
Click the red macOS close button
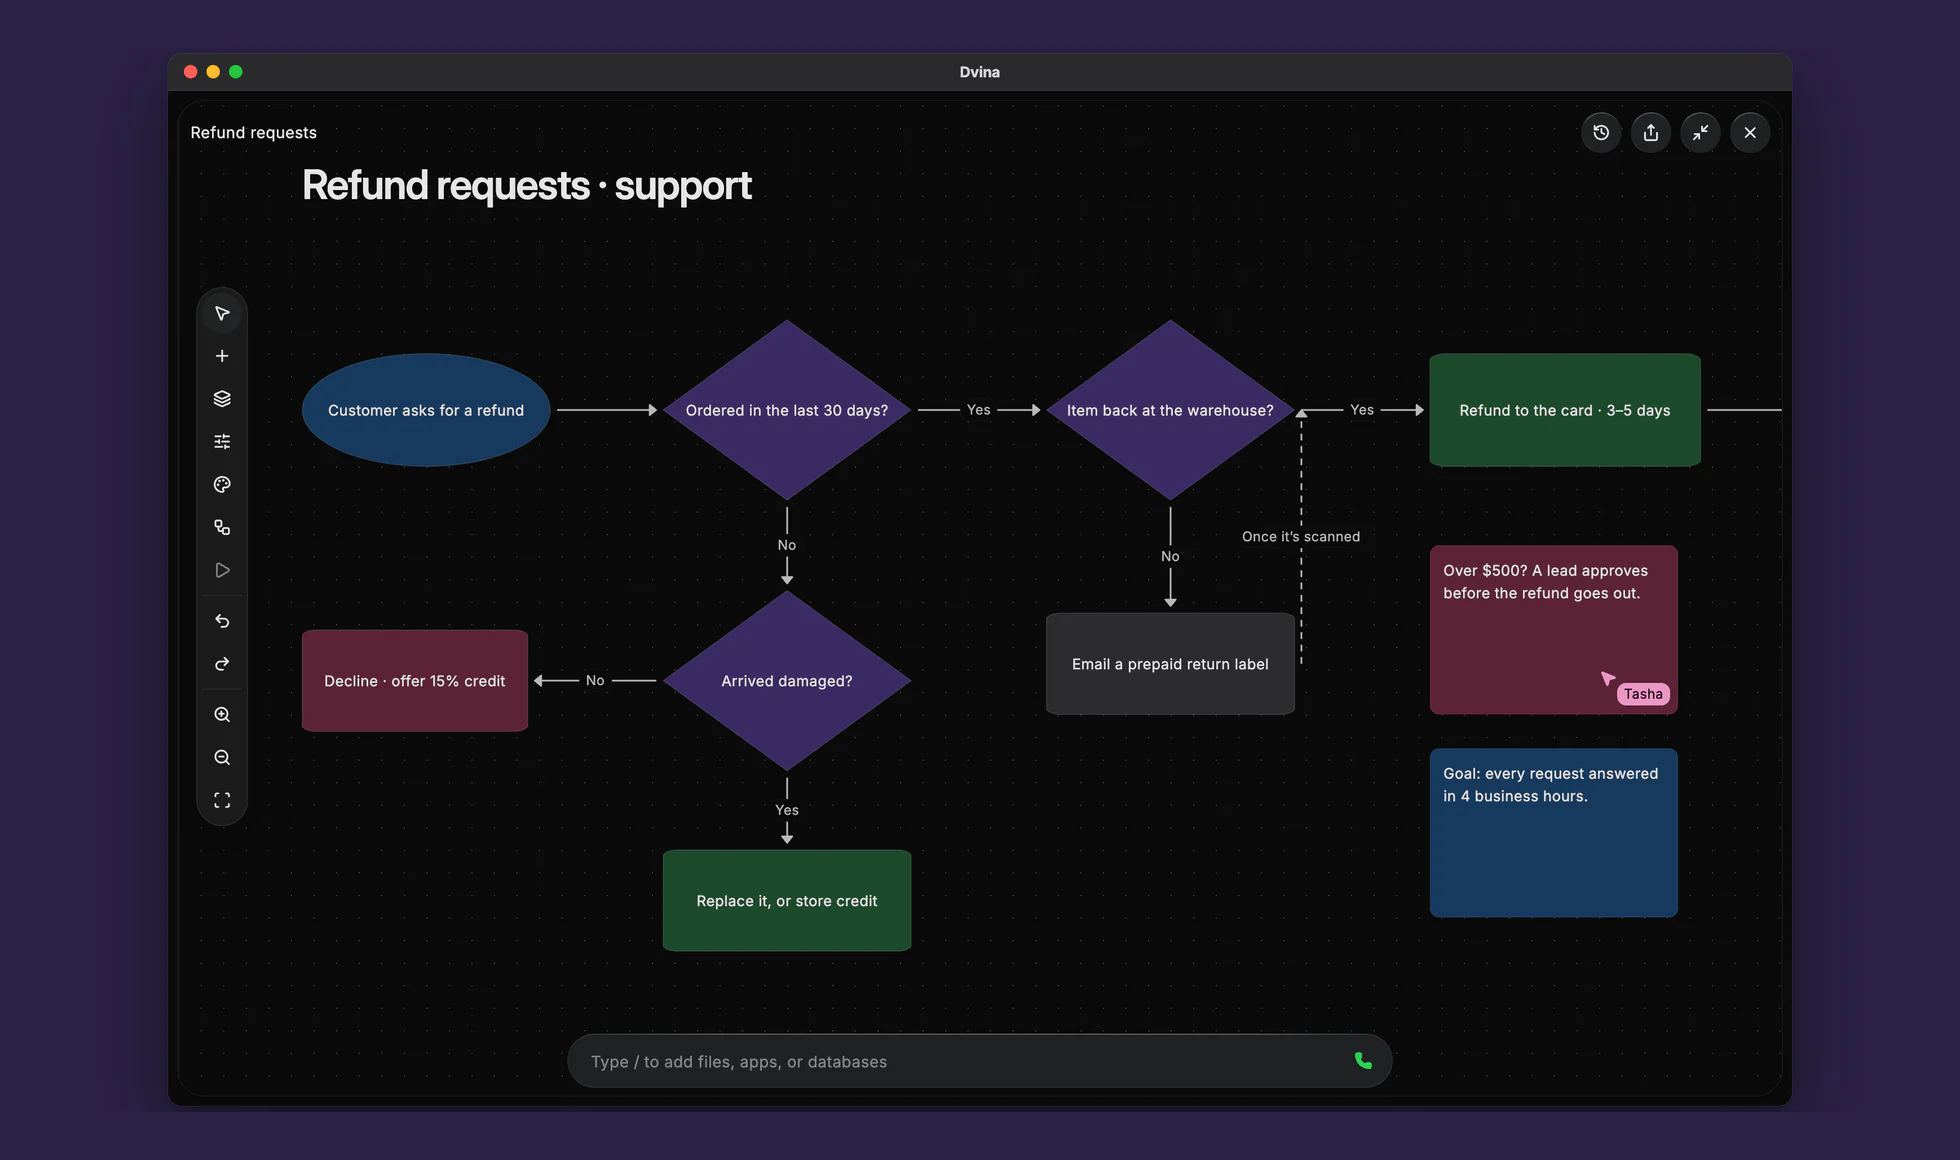[190, 72]
